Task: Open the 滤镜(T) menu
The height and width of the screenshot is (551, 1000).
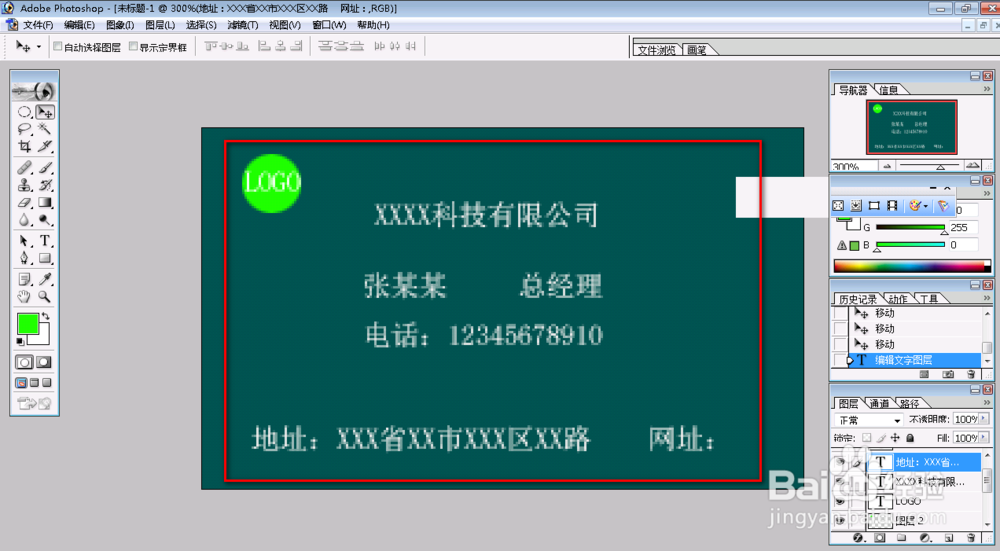Action: tap(242, 25)
